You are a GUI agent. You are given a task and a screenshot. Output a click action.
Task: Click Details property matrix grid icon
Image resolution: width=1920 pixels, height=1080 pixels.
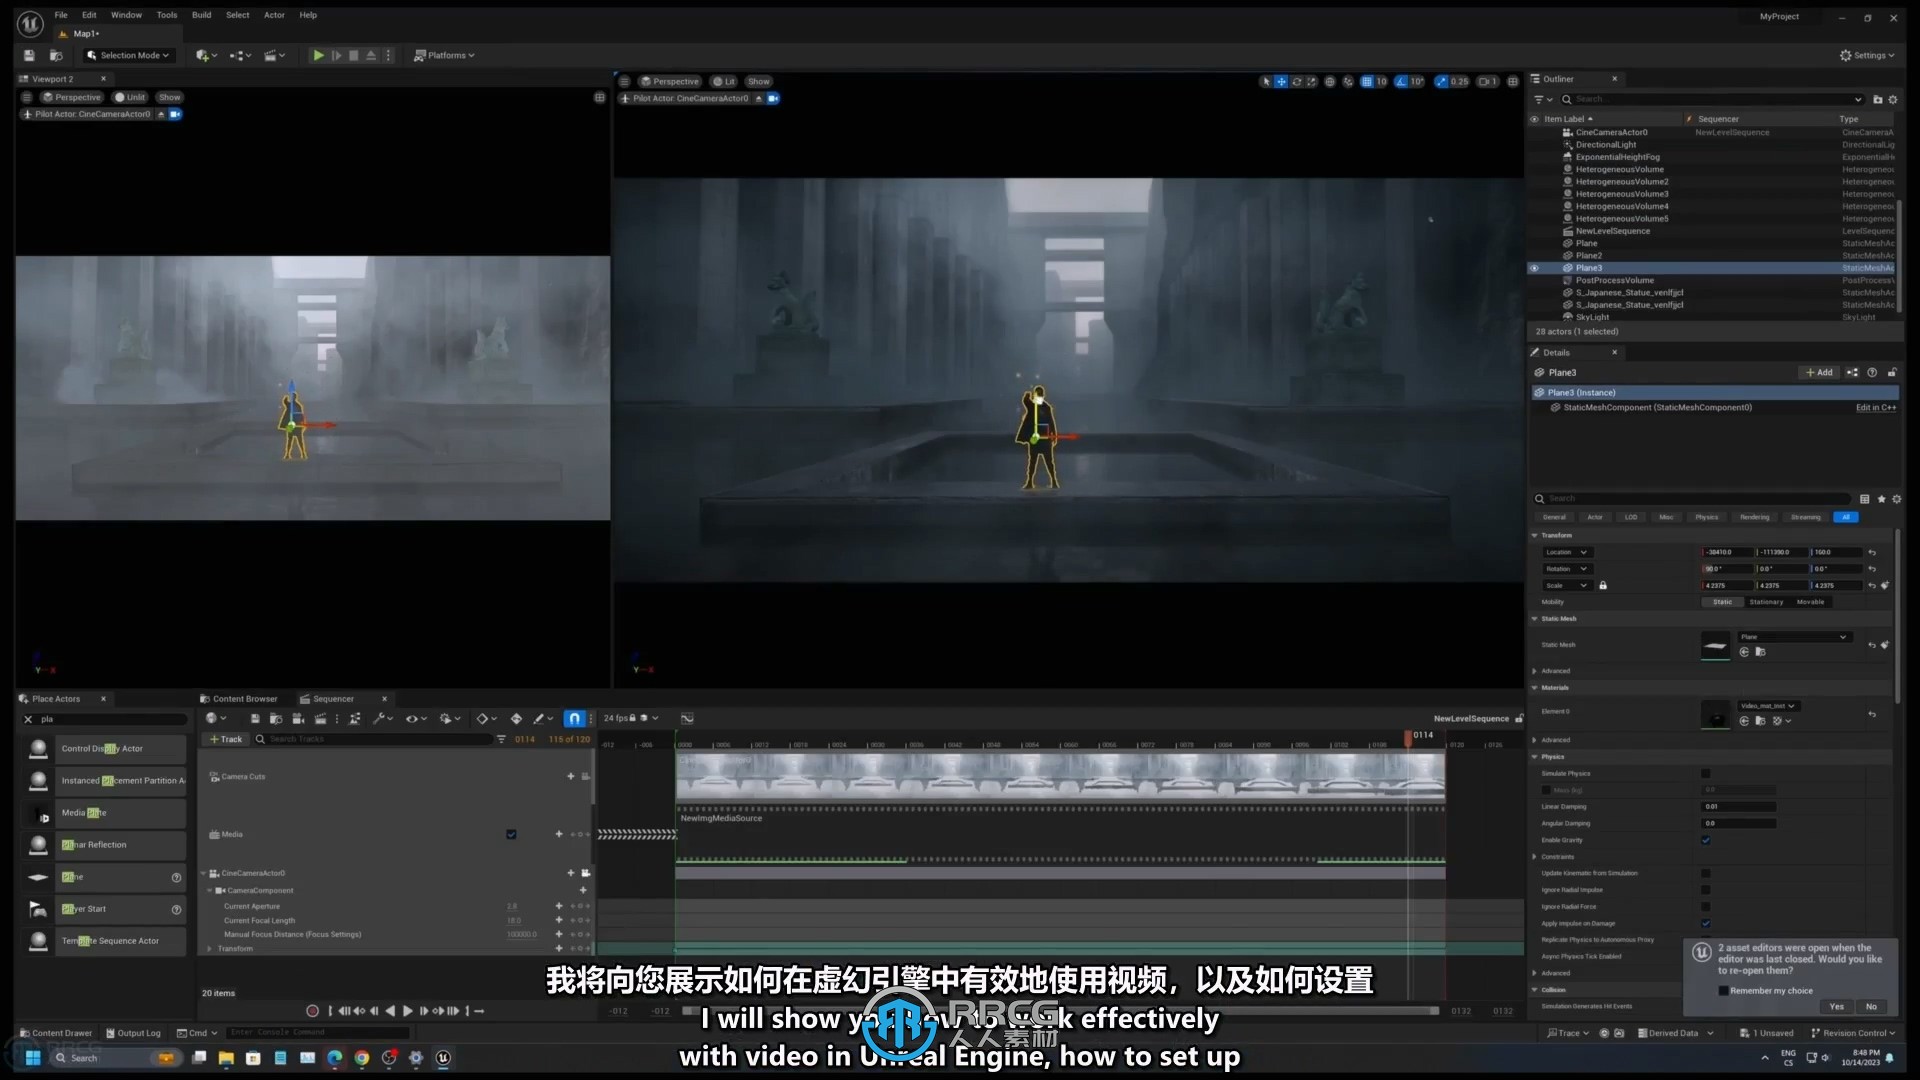click(1864, 499)
